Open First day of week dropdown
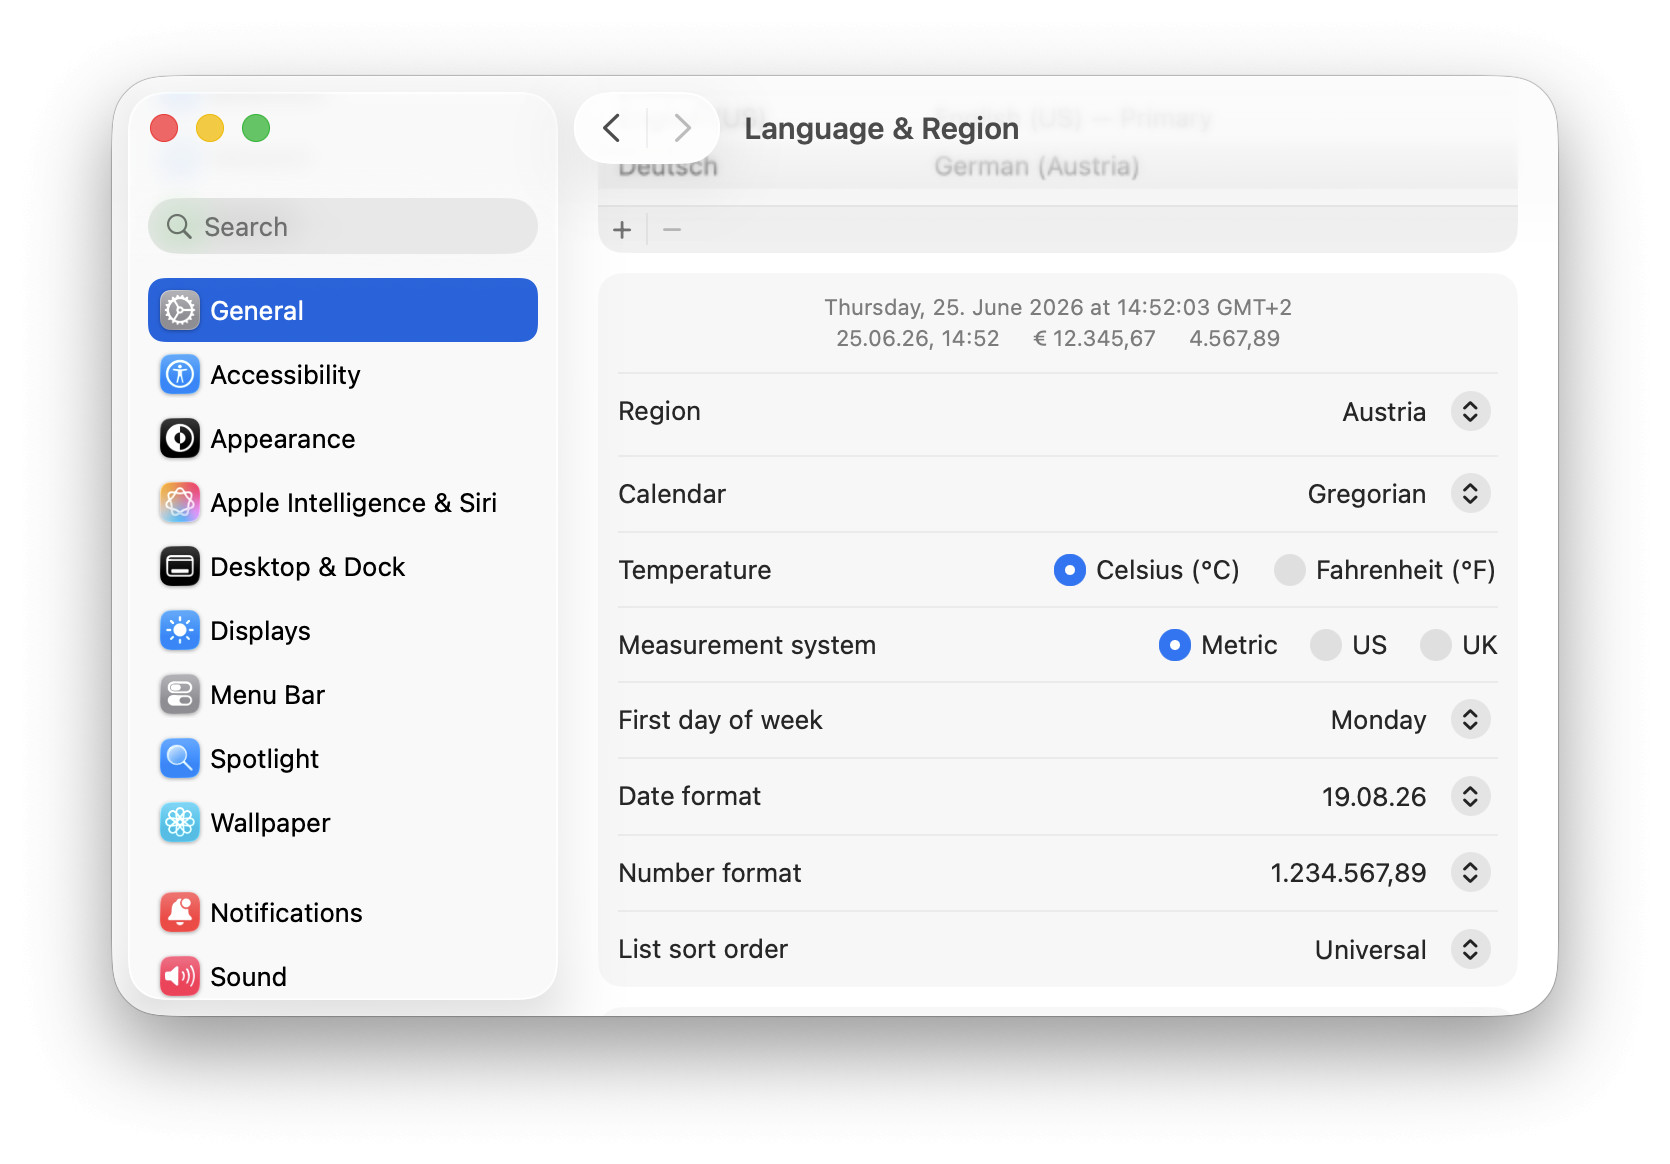 pos(1470,720)
